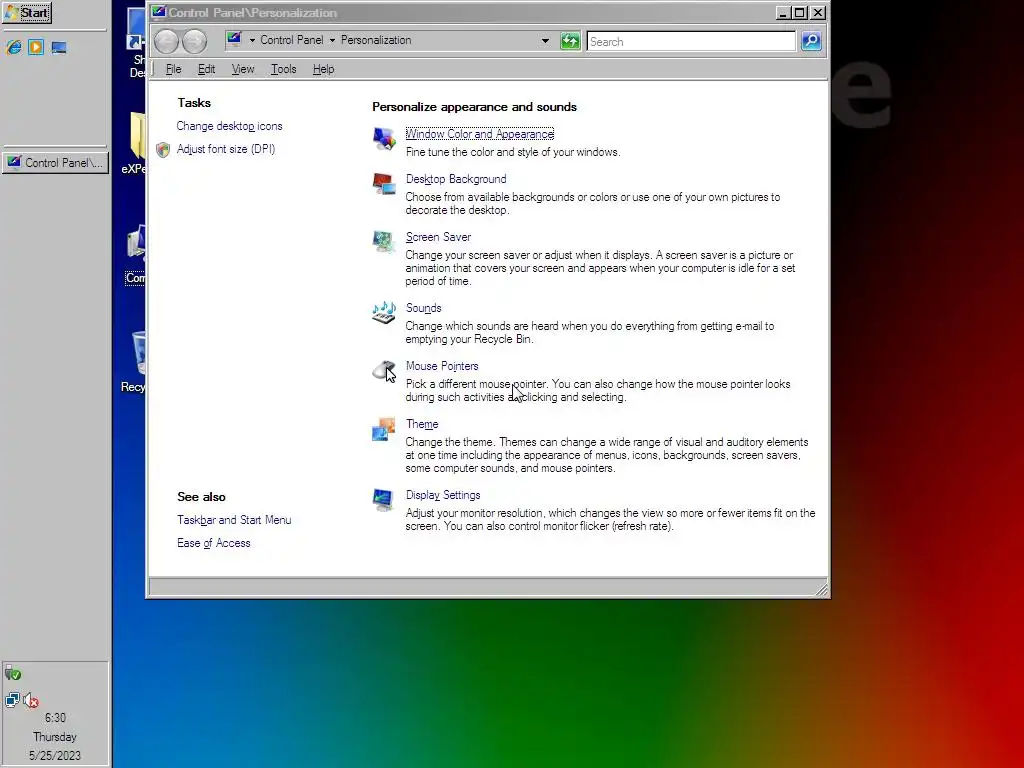The height and width of the screenshot is (768, 1024).
Task: Open the Window Color and Appearance link
Action: click(x=480, y=134)
